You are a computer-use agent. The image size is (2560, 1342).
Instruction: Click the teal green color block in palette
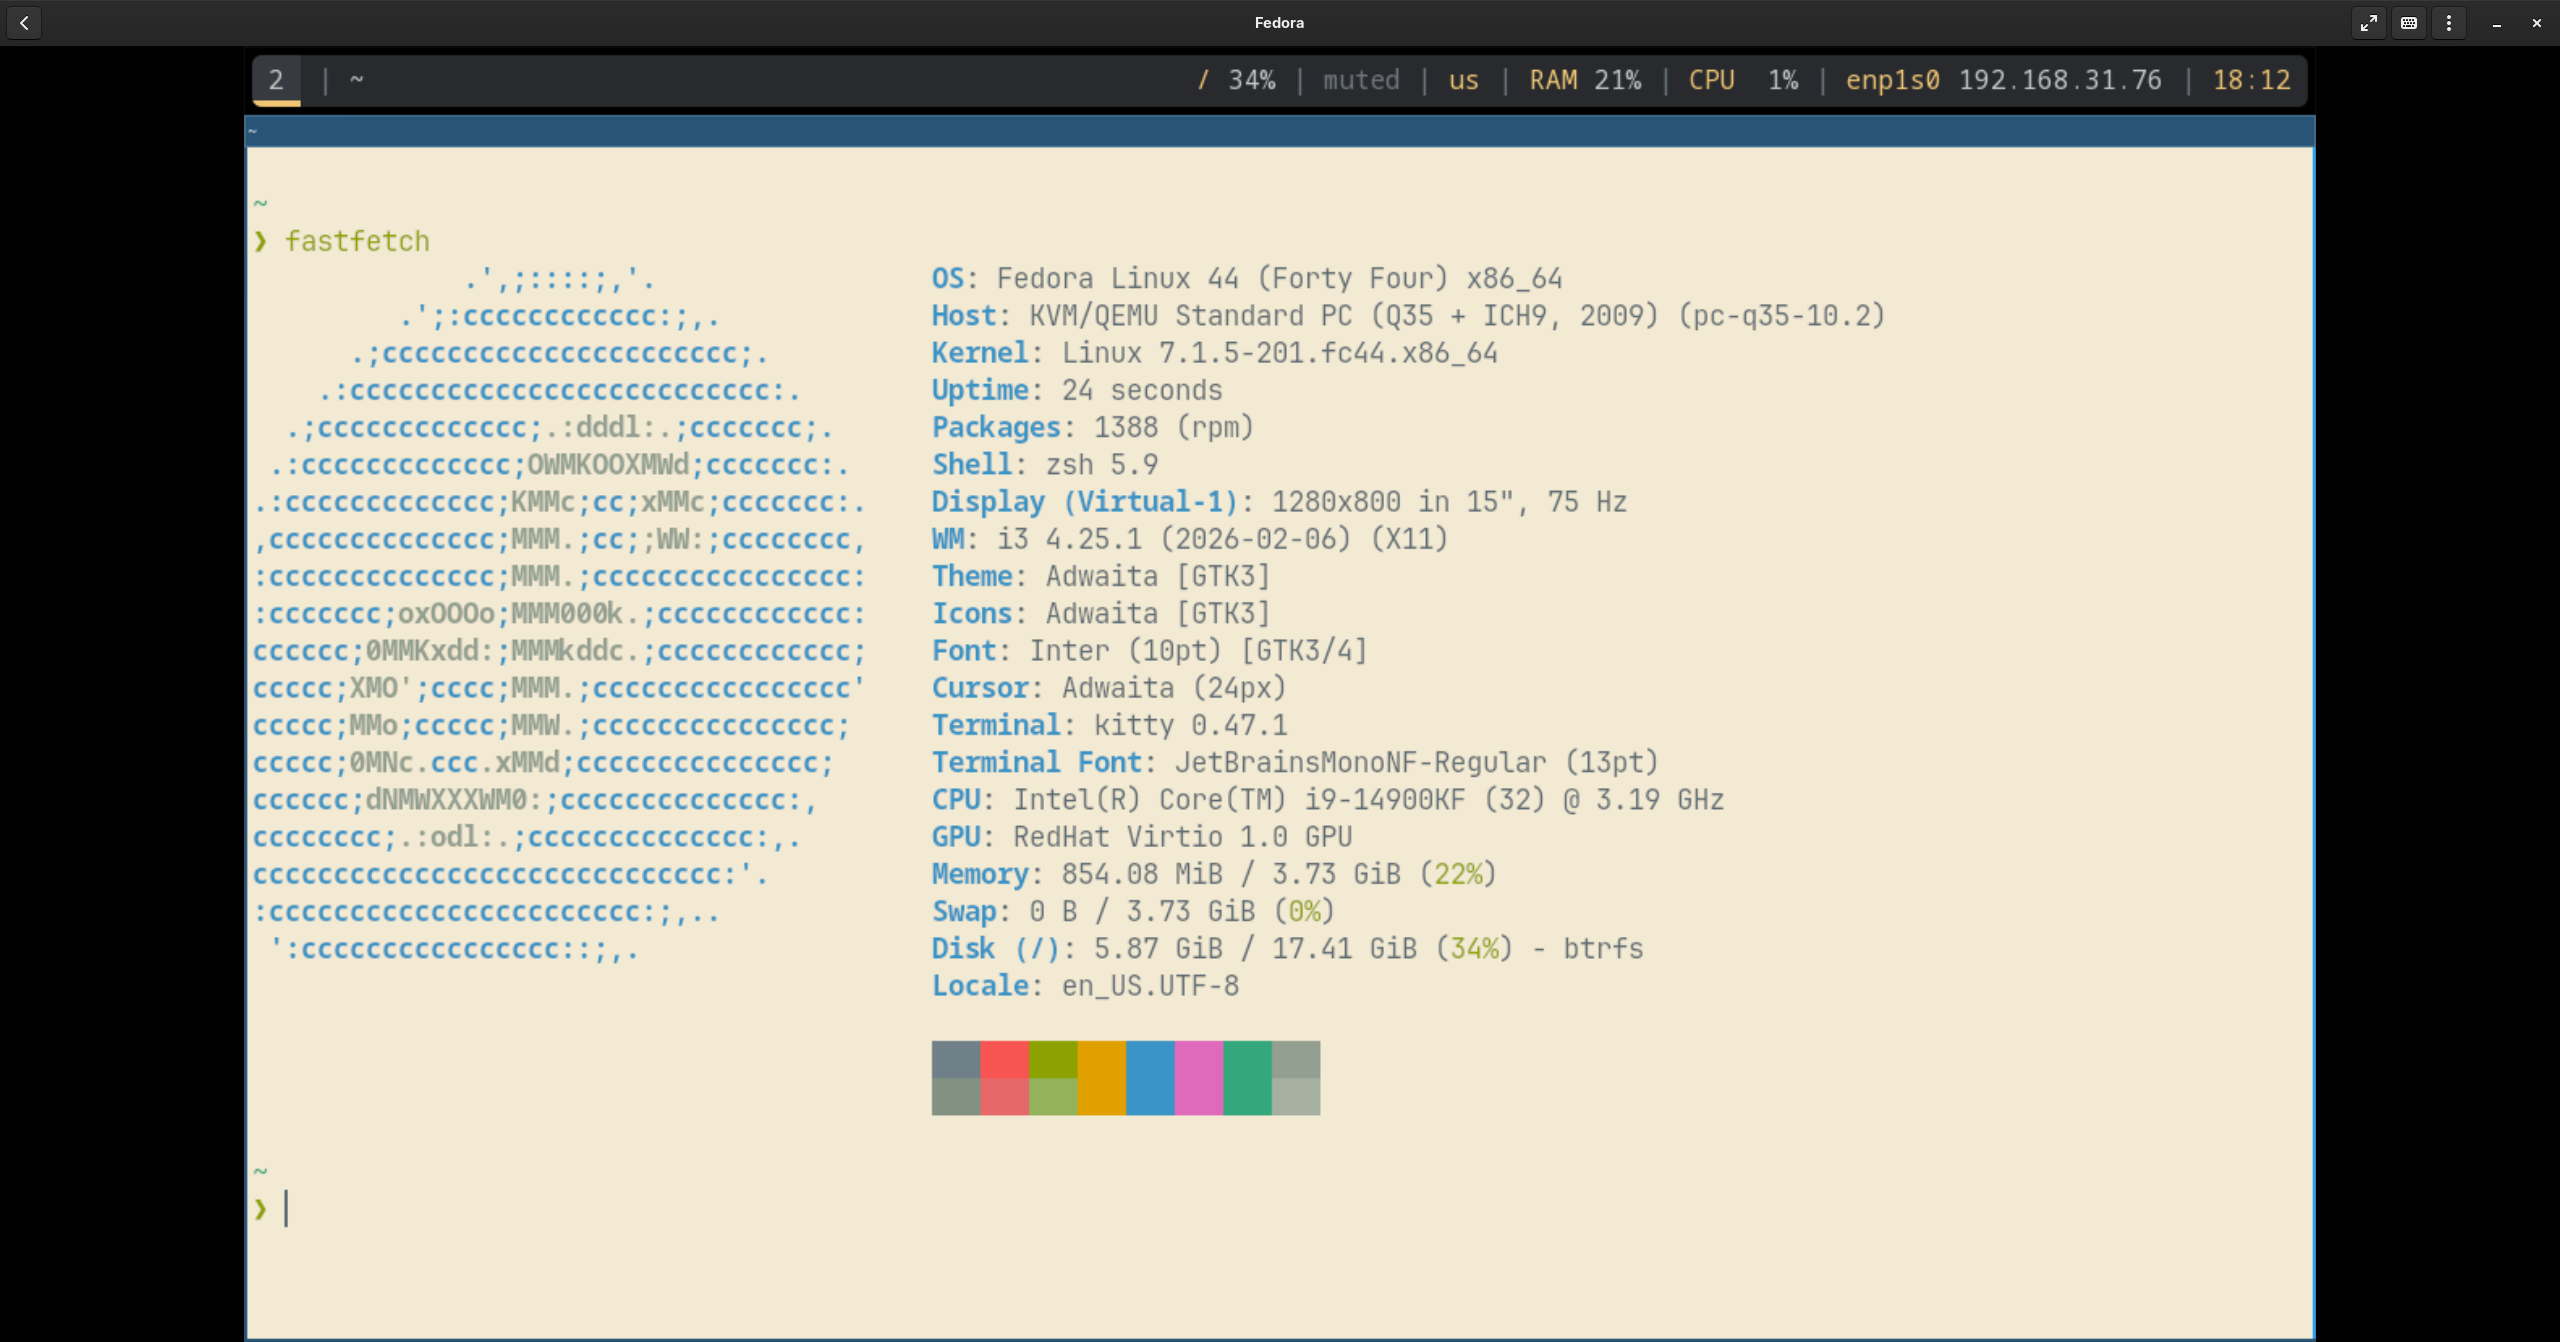1247,1078
